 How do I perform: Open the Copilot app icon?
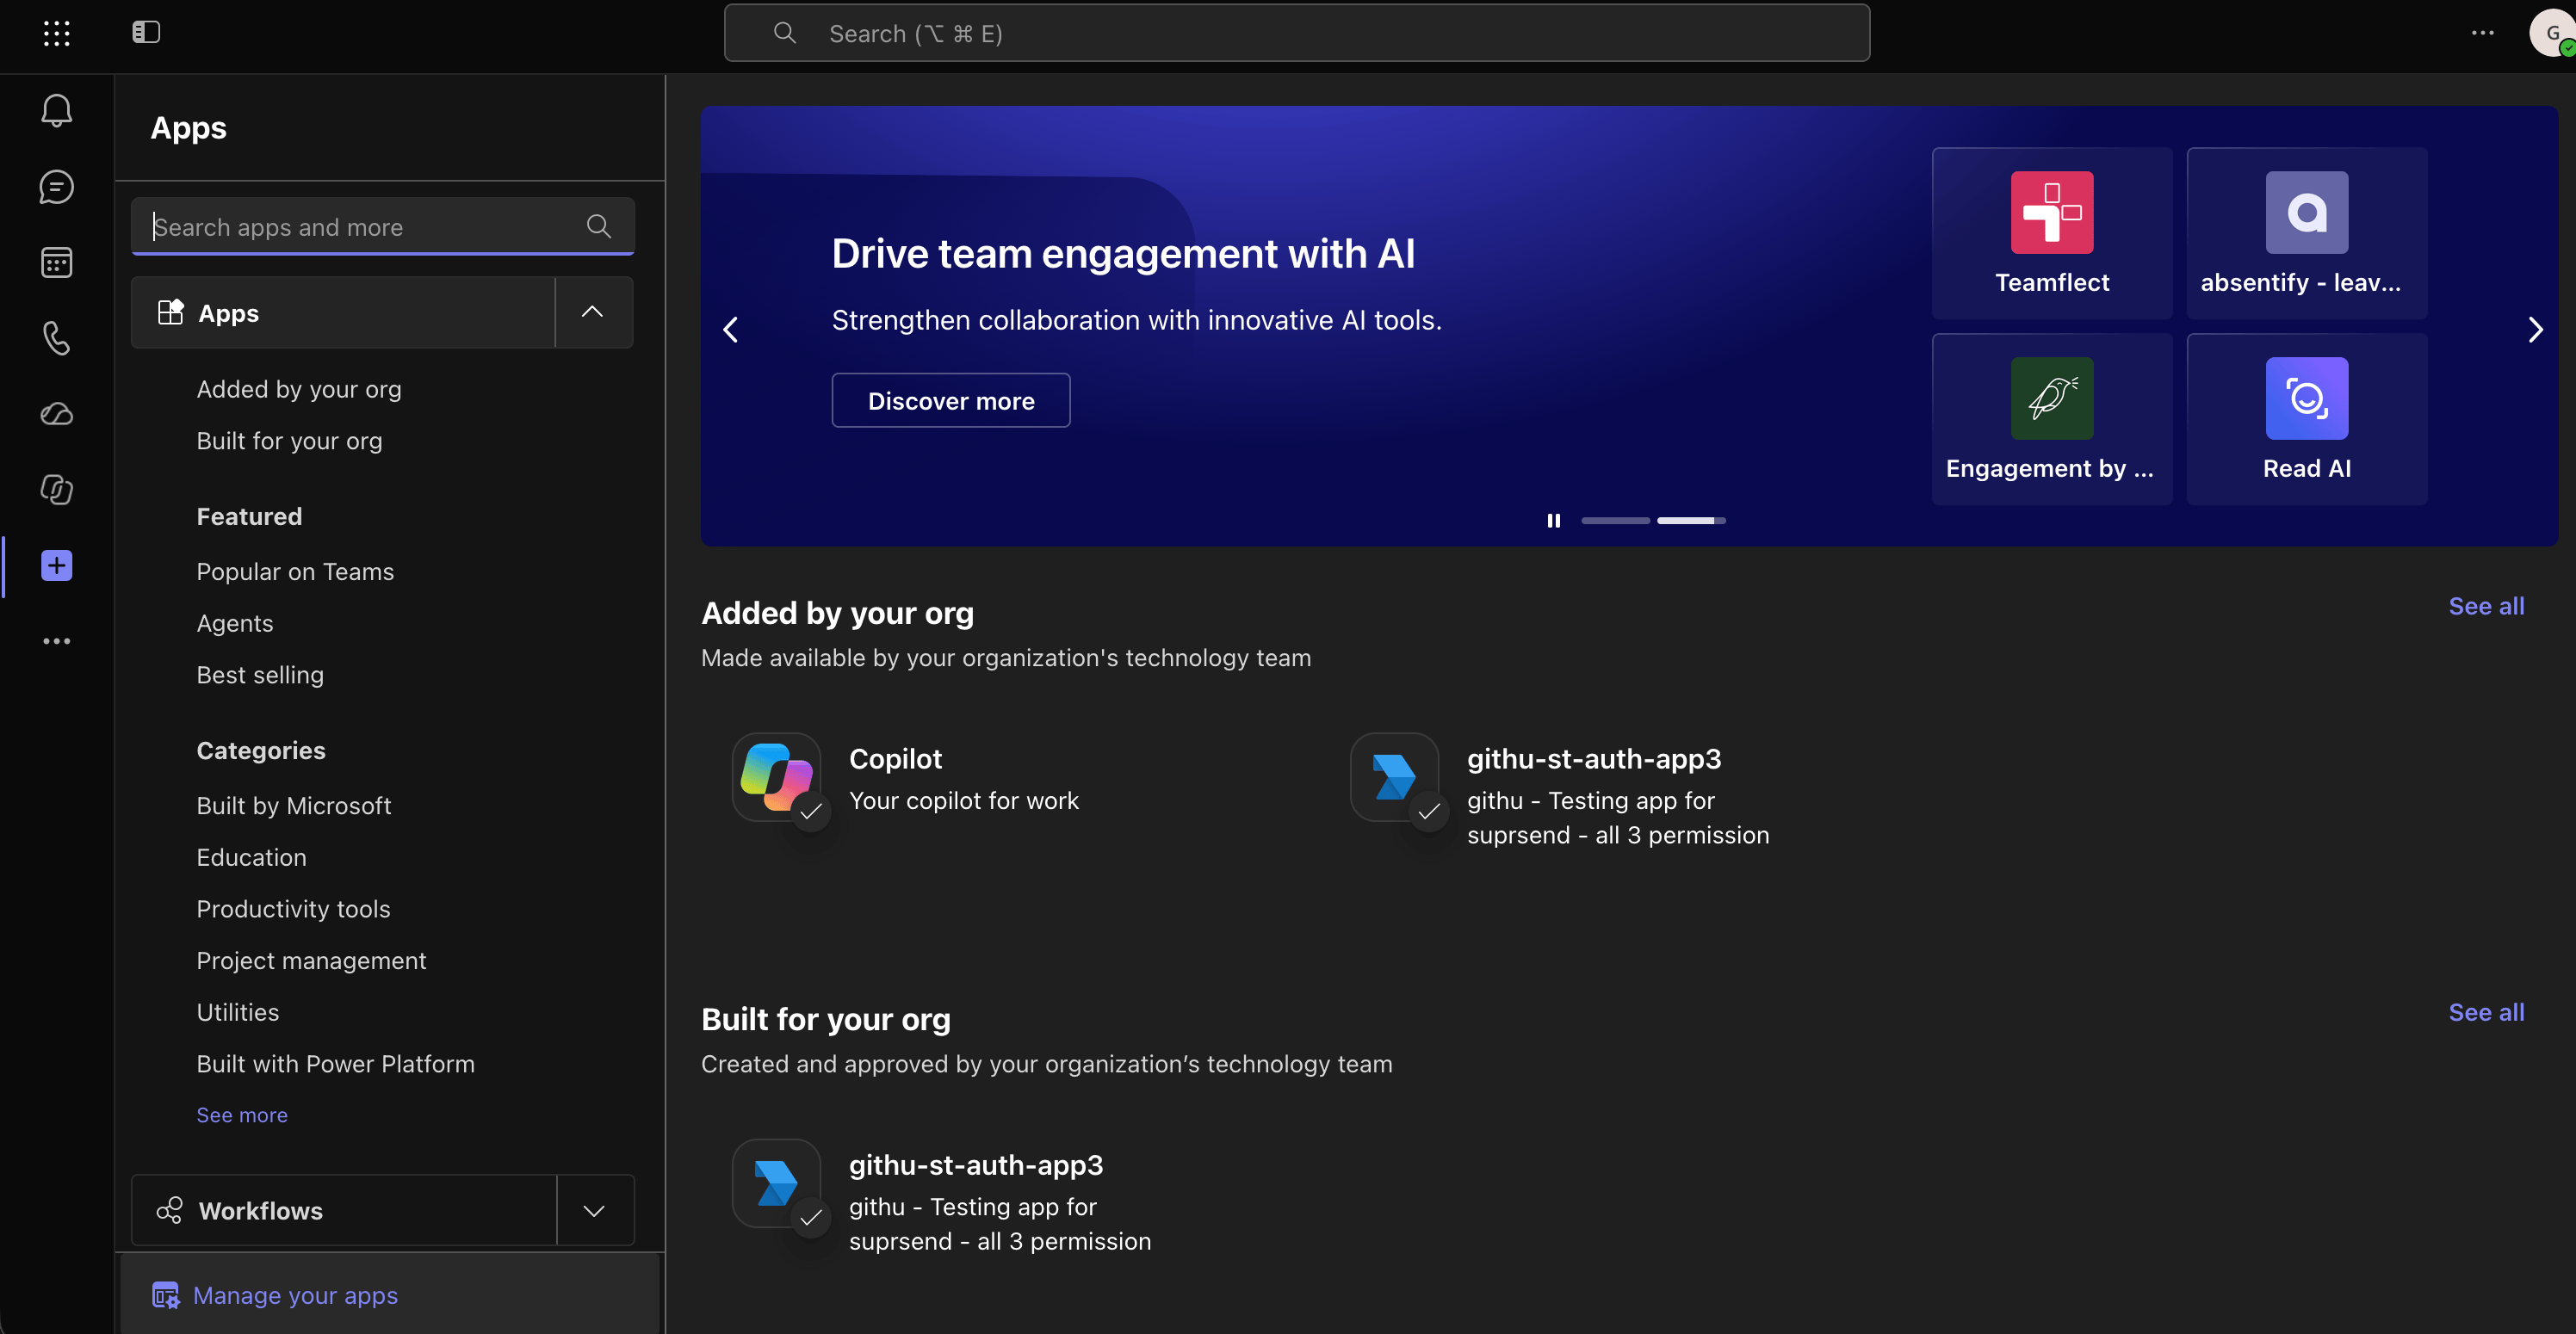click(777, 777)
